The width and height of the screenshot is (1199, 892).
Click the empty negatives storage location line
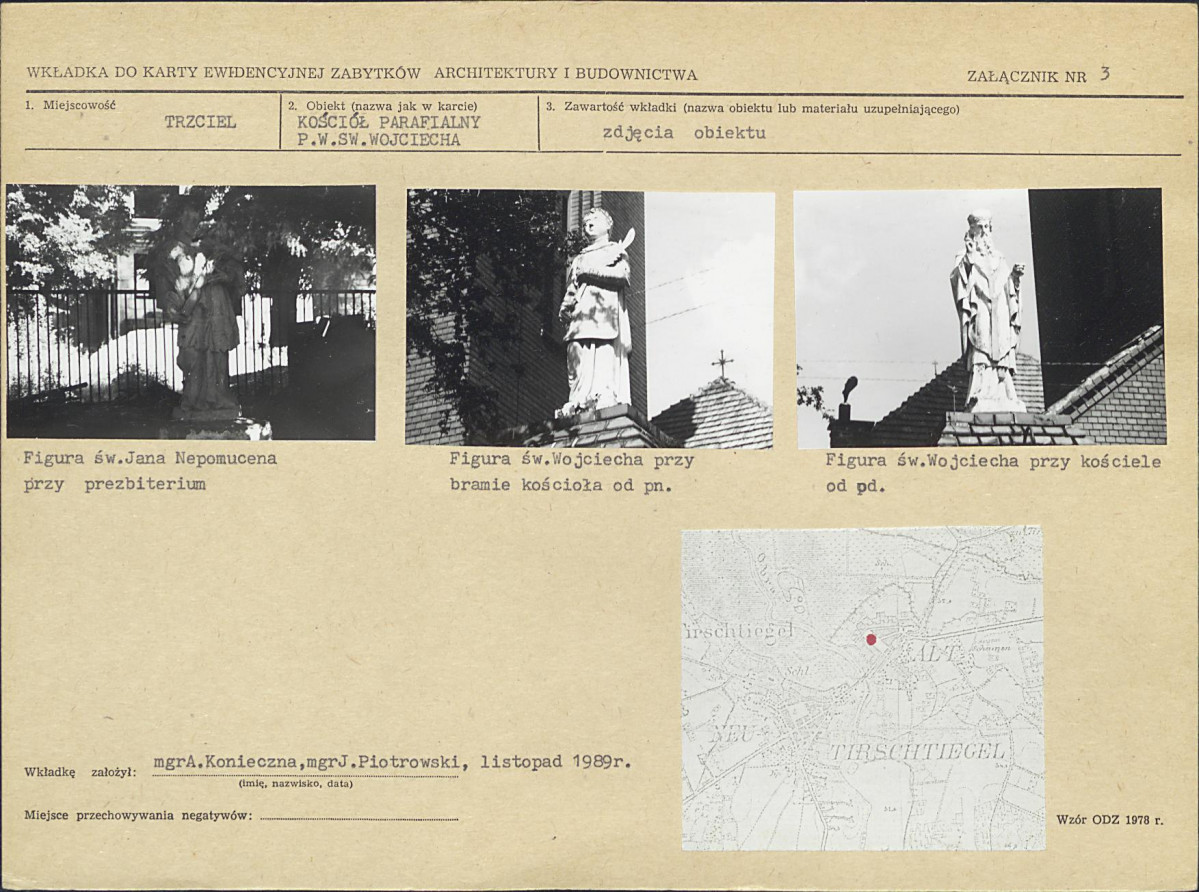[359, 816]
